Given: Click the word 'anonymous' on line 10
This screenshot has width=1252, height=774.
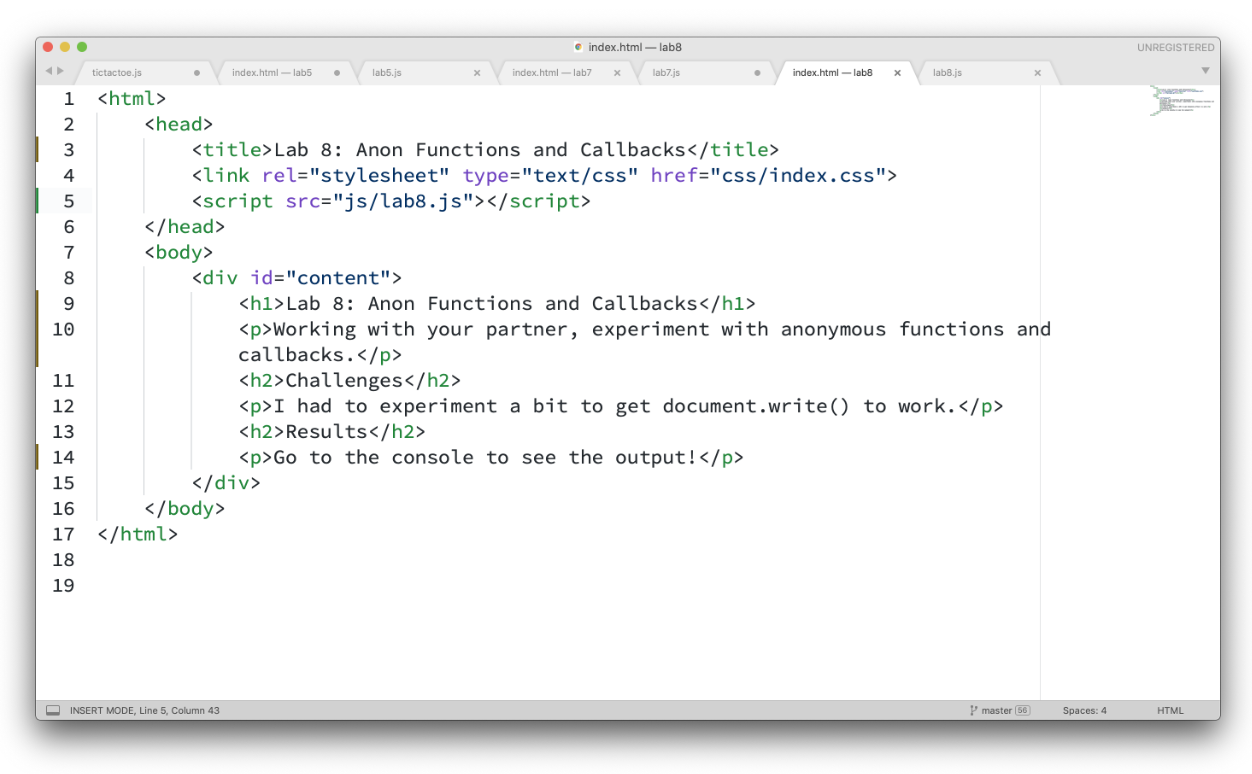Looking at the screenshot, I should click(833, 329).
